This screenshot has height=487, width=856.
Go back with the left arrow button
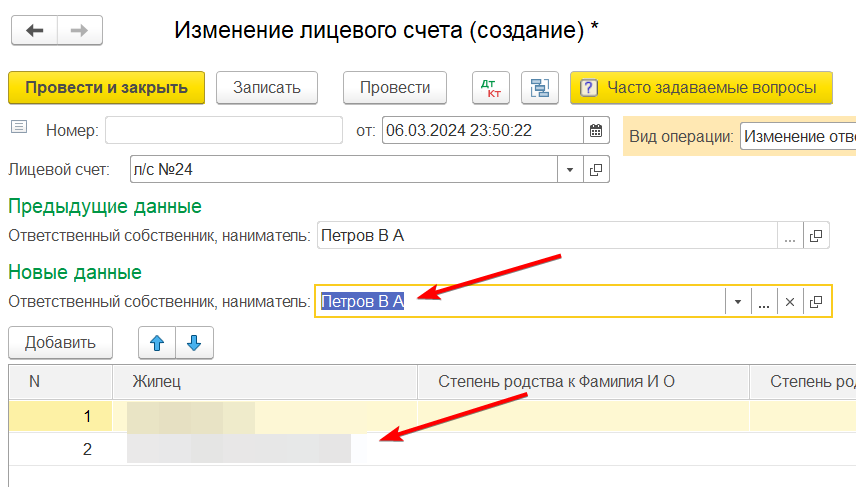(x=34, y=31)
